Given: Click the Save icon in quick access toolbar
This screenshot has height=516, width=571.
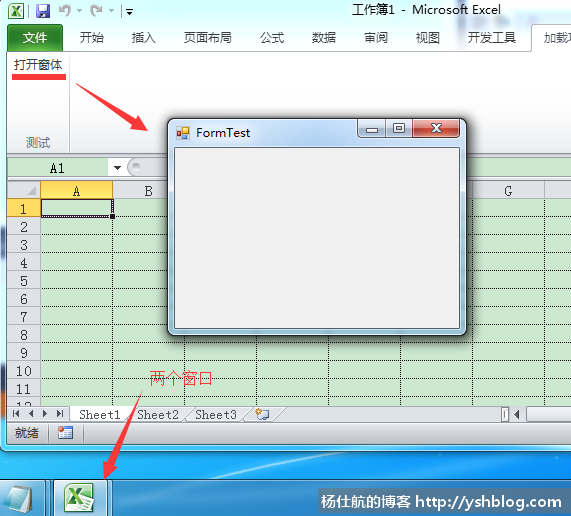Looking at the screenshot, I should coord(43,11).
